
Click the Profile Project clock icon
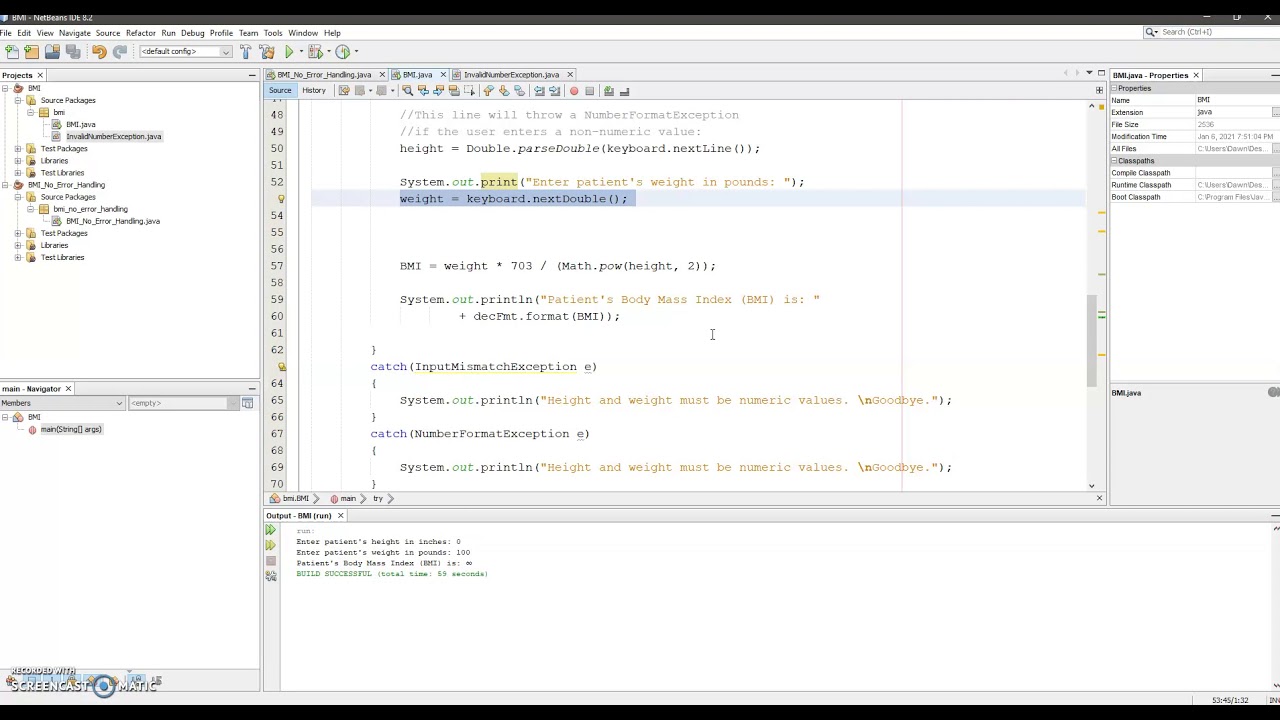tap(343, 52)
